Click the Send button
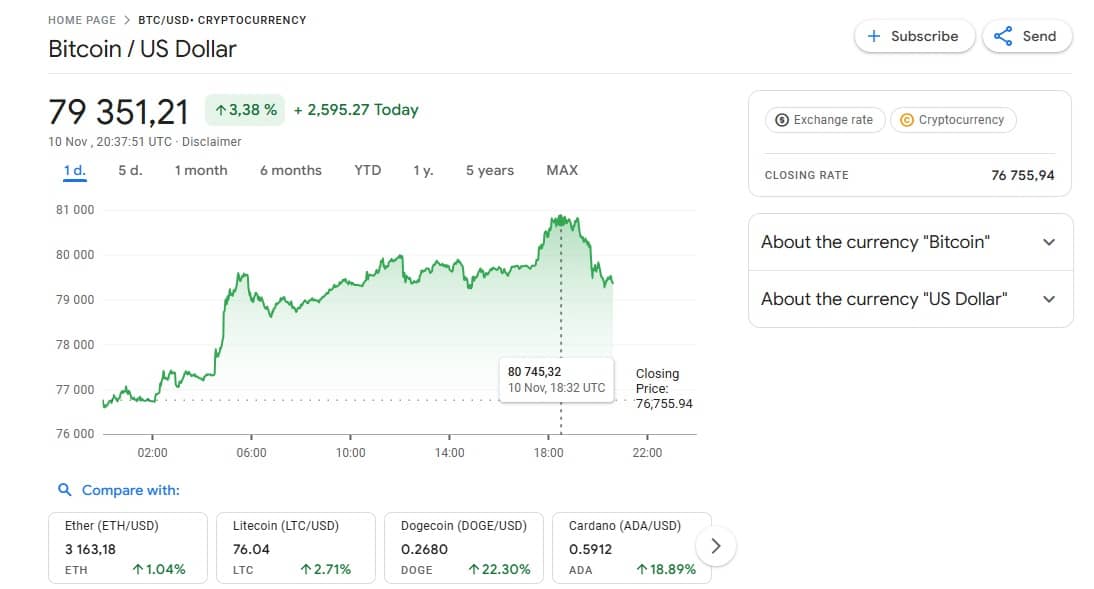Screen dimensions: 1094x589 pyautogui.click(x=1027, y=36)
